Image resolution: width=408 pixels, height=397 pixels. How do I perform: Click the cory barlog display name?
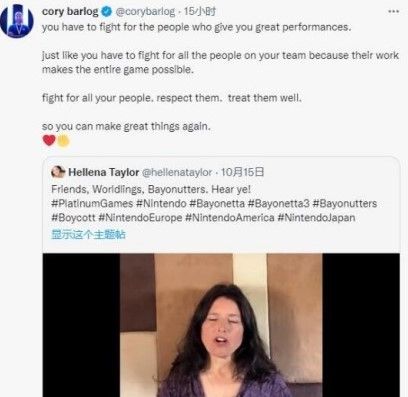point(70,12)
